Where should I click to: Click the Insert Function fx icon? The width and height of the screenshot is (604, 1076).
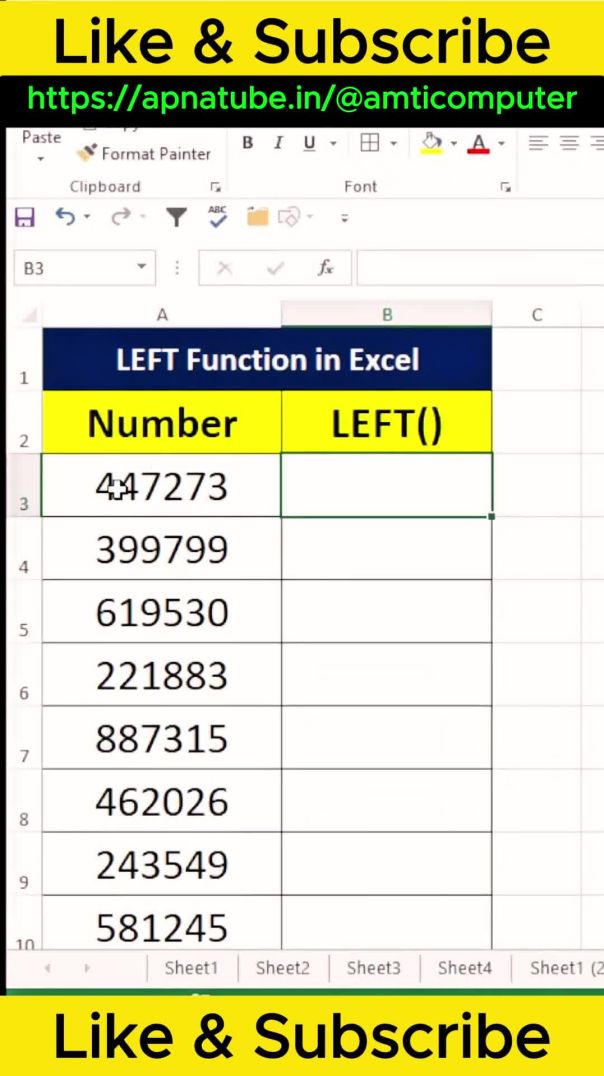tap(325, 268)
